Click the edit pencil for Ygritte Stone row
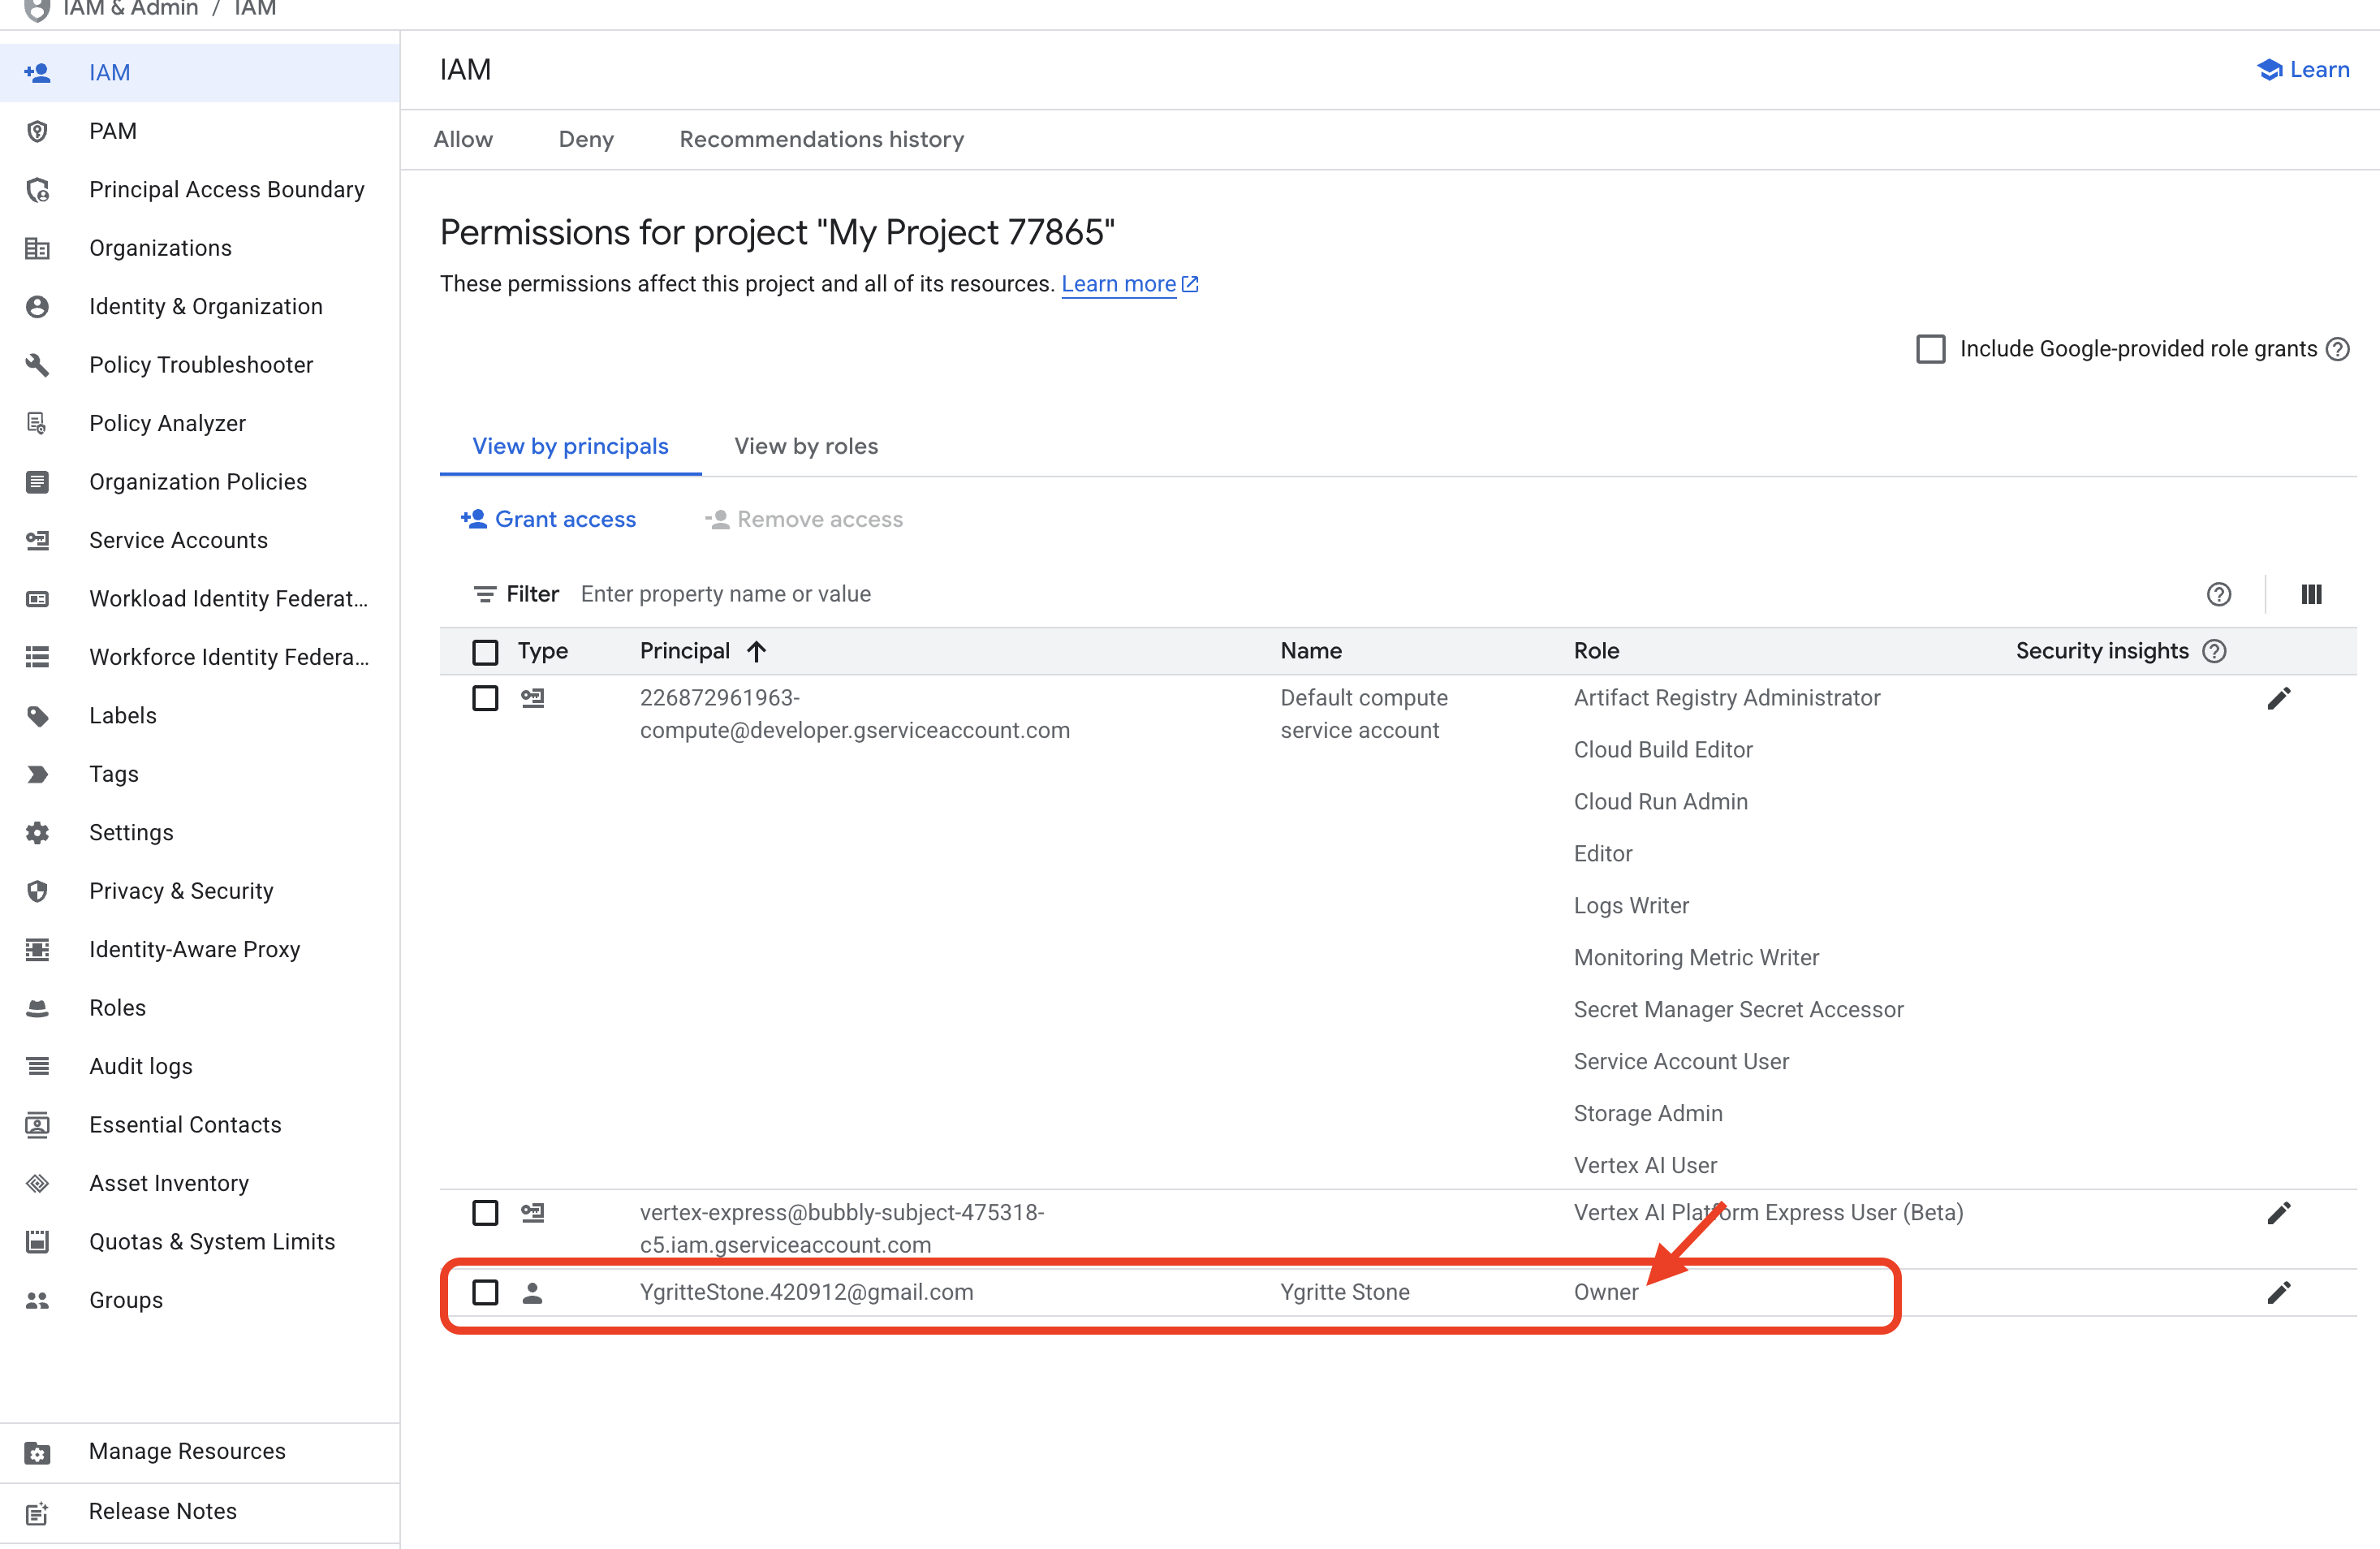Image resolution: width=2380 pixels, height=1549 pixels. point(2278,1292)
